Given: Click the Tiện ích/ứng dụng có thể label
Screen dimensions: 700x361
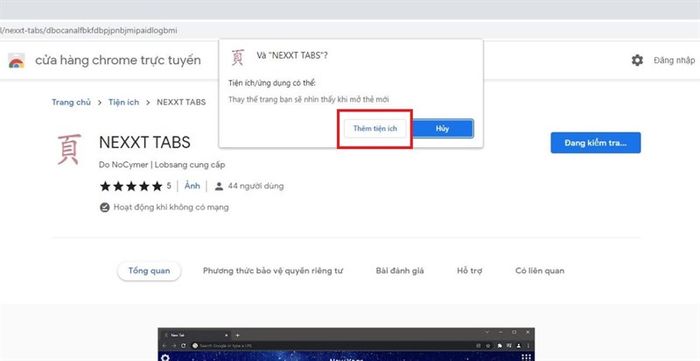Looking at the screenshot, I should pos(272,83).
